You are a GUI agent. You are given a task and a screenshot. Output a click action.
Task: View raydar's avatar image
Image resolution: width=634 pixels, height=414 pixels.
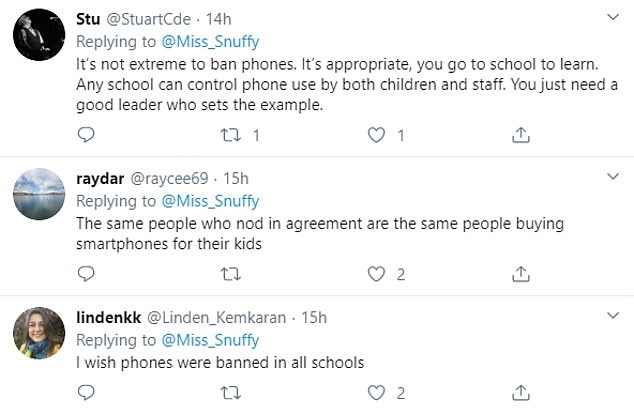[39, 196]
